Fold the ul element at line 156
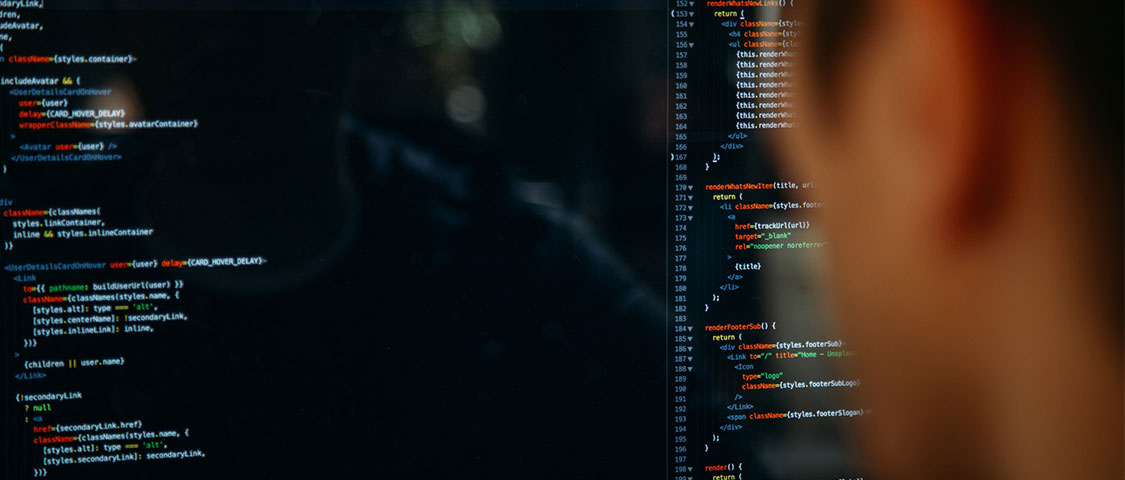The height and width of the screenshot is (480, 1125). click(x=691, y=45)
